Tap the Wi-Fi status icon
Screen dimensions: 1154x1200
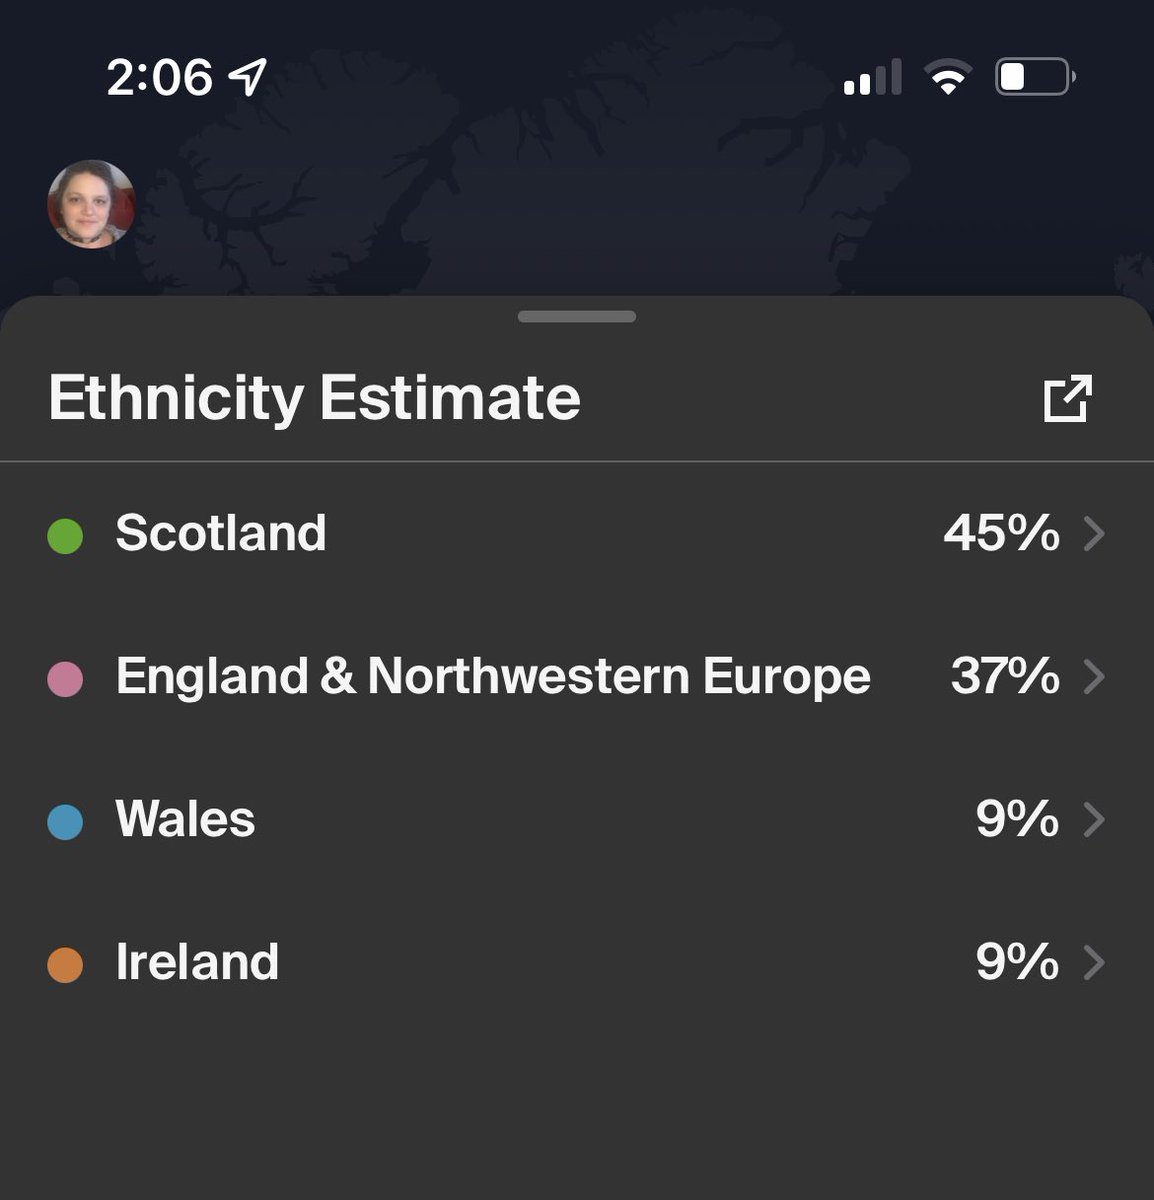click(x=948, y=77)
